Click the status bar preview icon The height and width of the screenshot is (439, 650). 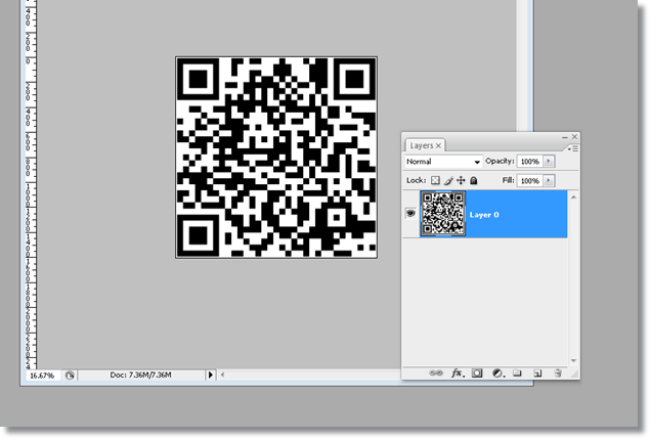[x=70, y=376]
